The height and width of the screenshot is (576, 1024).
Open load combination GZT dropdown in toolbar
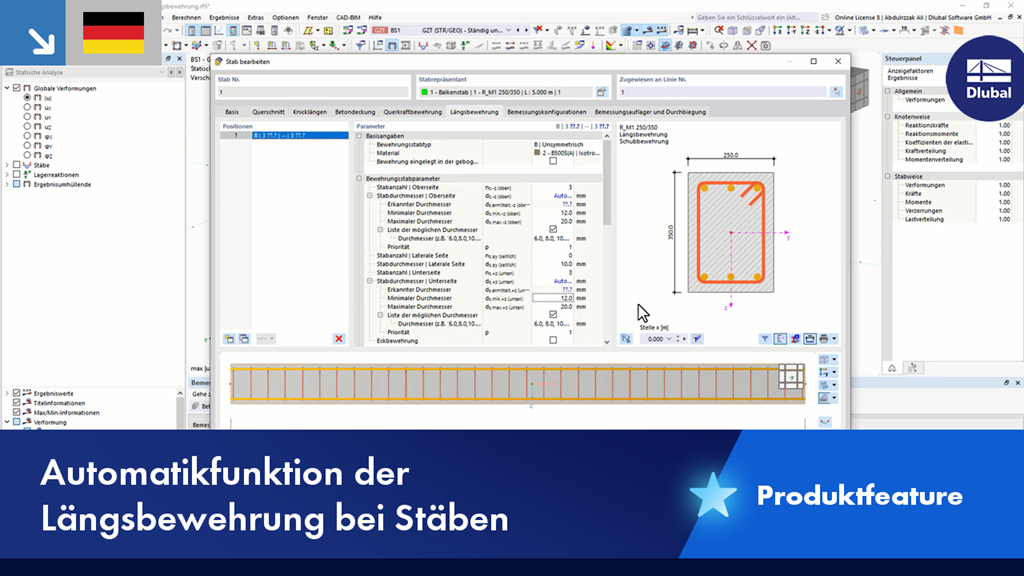point(508,30)
